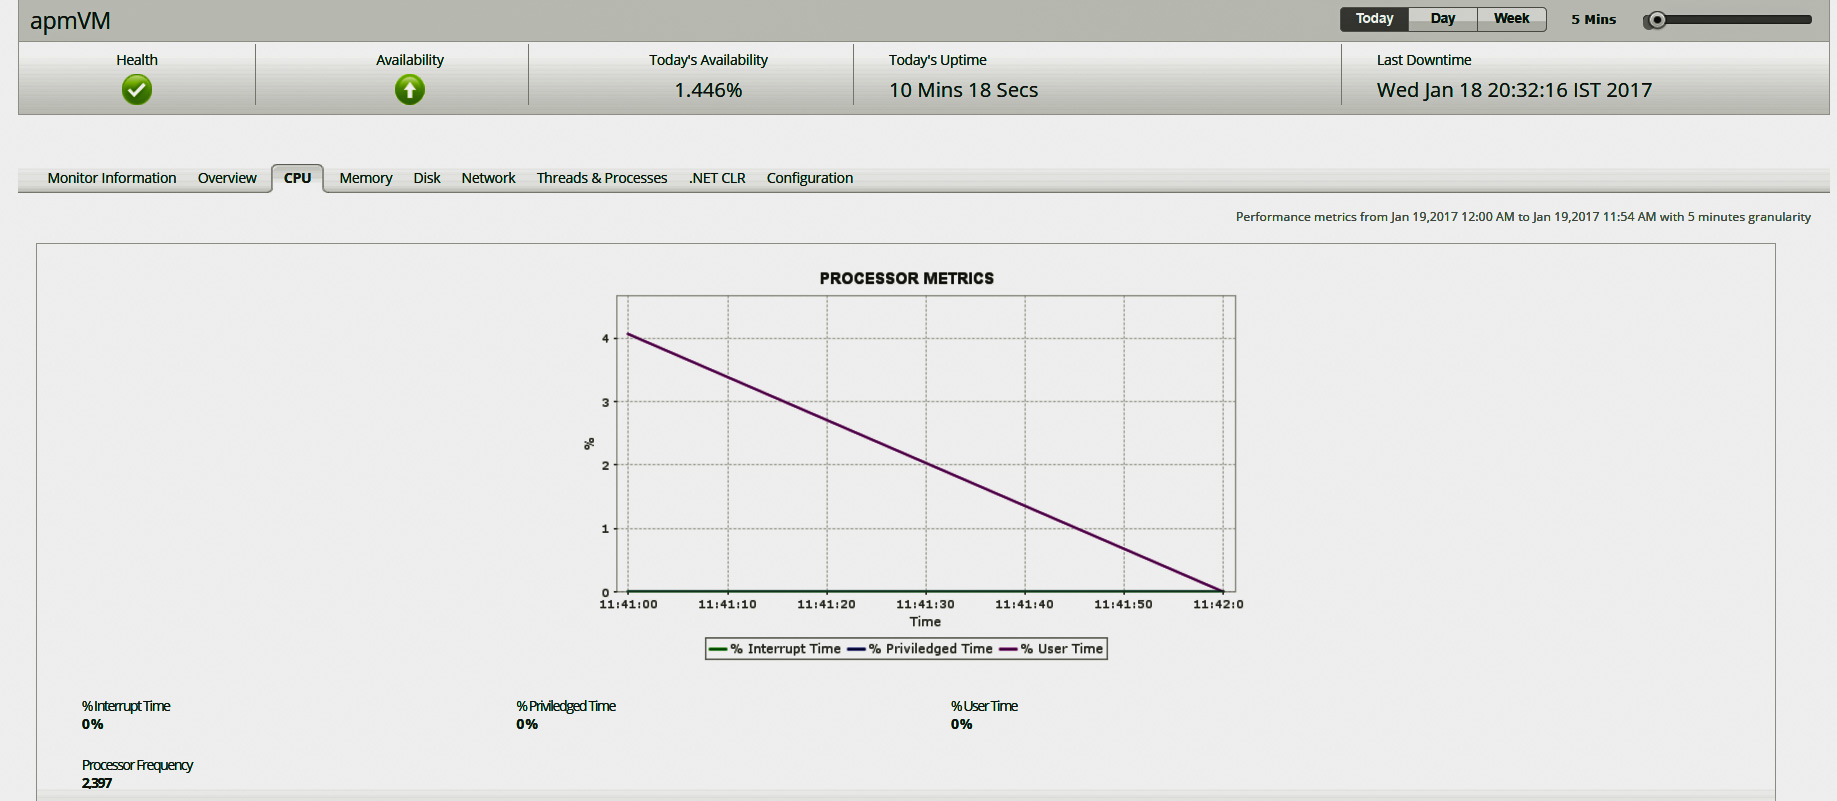Open the Memory tab

366,178
